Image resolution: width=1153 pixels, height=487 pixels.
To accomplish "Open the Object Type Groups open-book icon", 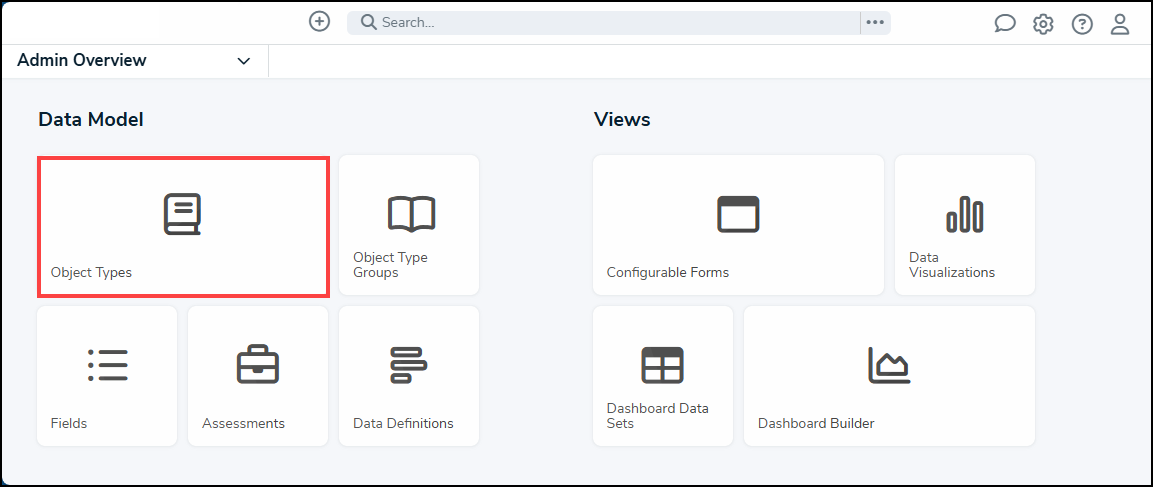I will click(410, 214).
